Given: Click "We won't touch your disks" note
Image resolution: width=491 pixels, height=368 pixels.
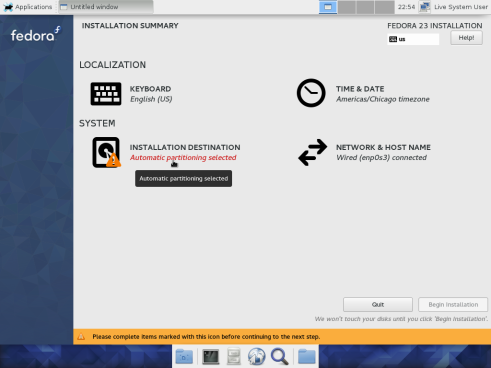Looking at the screenshot, I should coord(401,319).
